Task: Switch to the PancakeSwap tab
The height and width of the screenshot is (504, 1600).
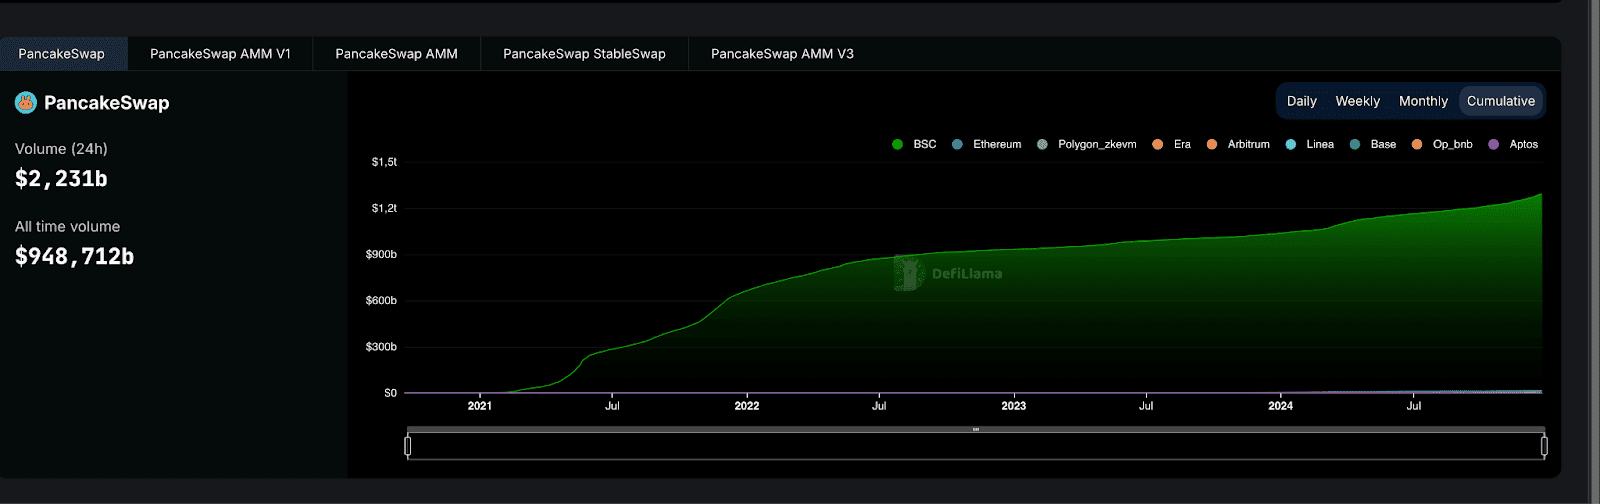Action: (x=62, y=54)
